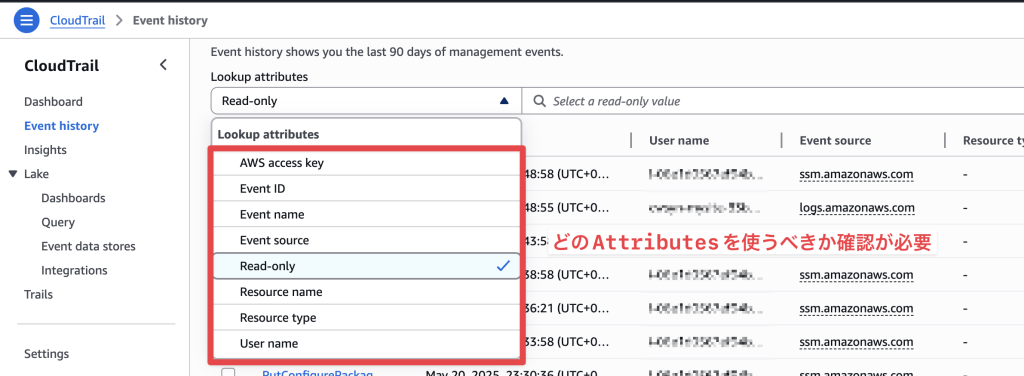Screen dimensions: 1024x376
Task: Tick the checkbox for PutConfigurePackag row
Action: (228, 373)
